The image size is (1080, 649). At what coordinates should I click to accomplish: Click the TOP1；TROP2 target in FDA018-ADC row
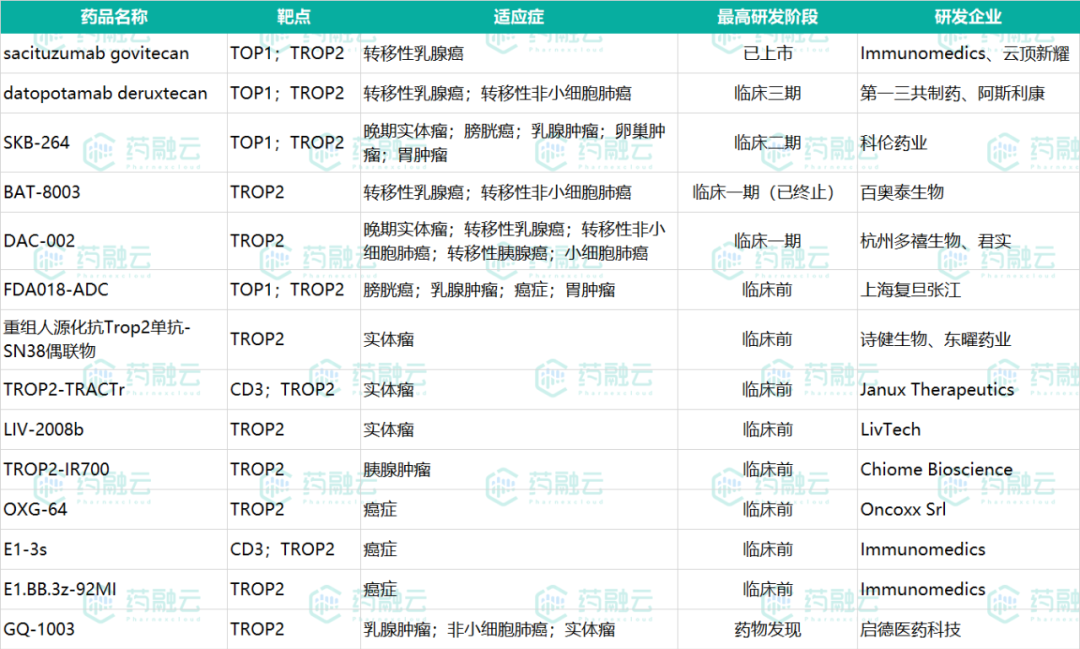(x=293, y=290)
